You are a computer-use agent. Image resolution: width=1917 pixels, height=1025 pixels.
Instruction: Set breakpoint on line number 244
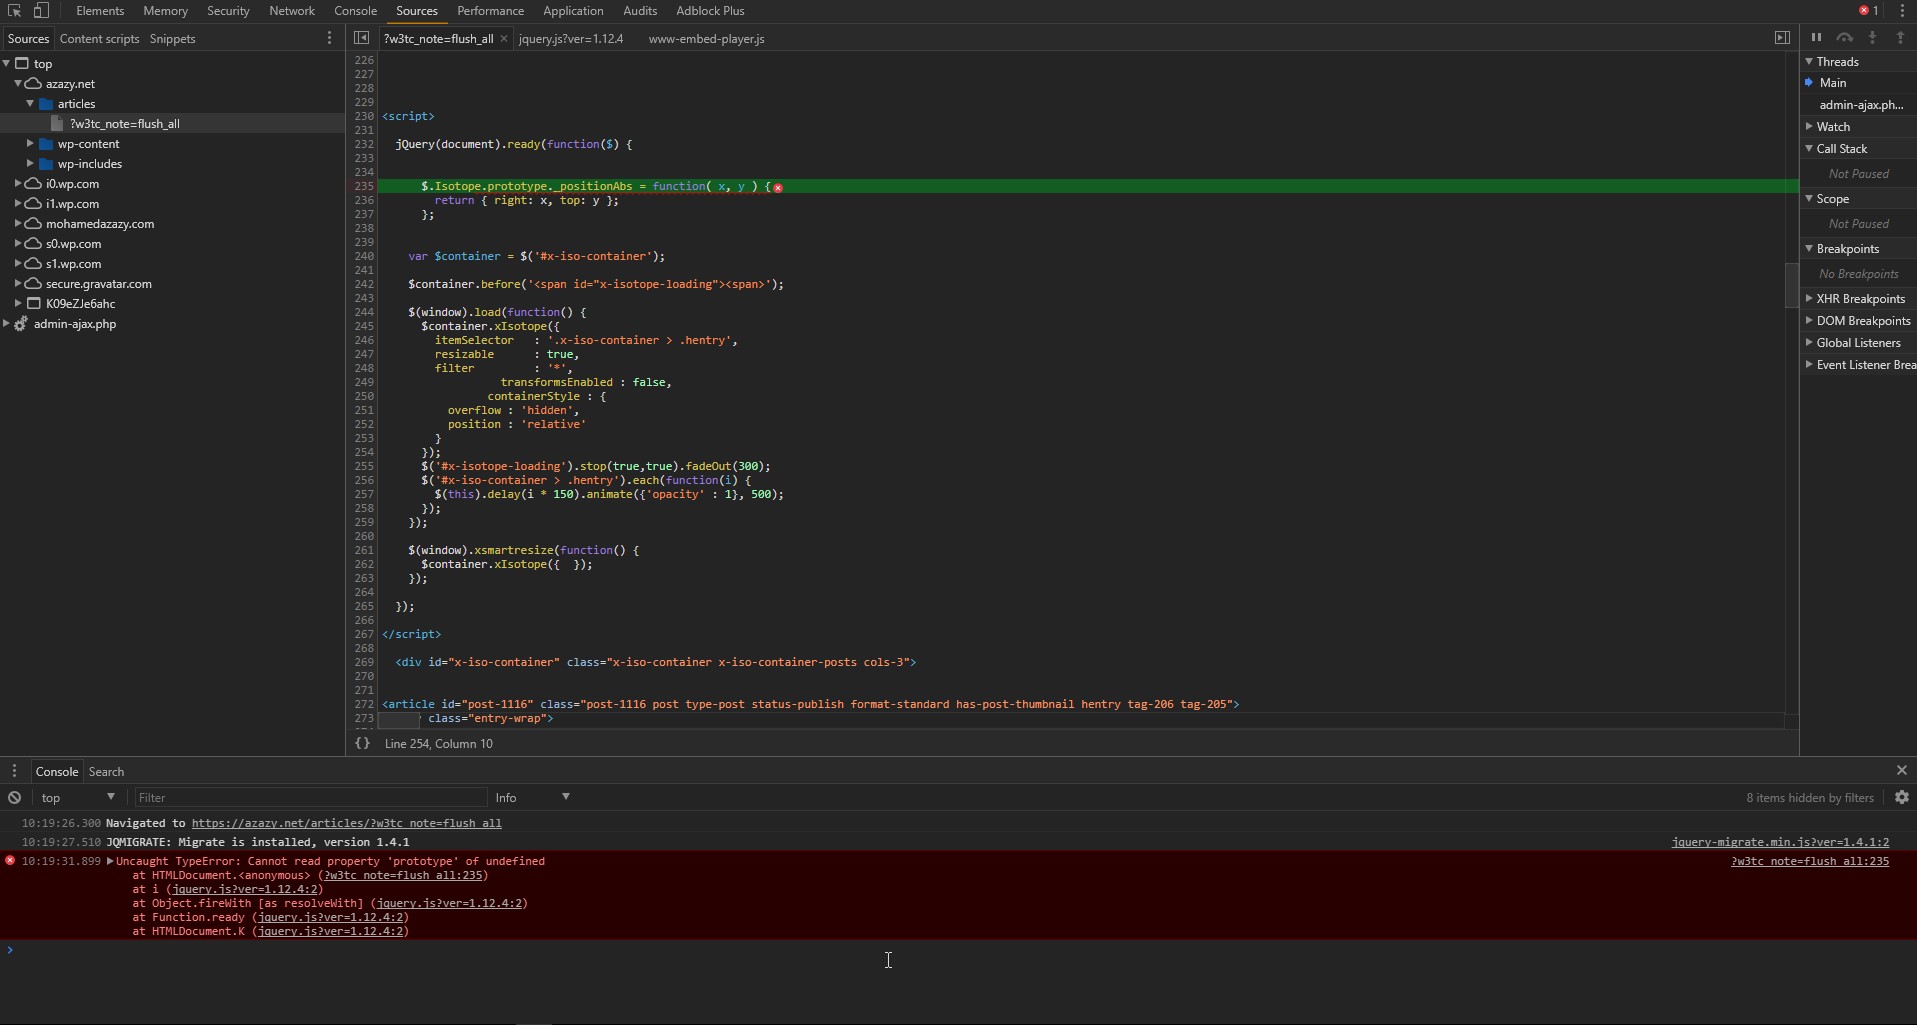[x=363, y=312]
